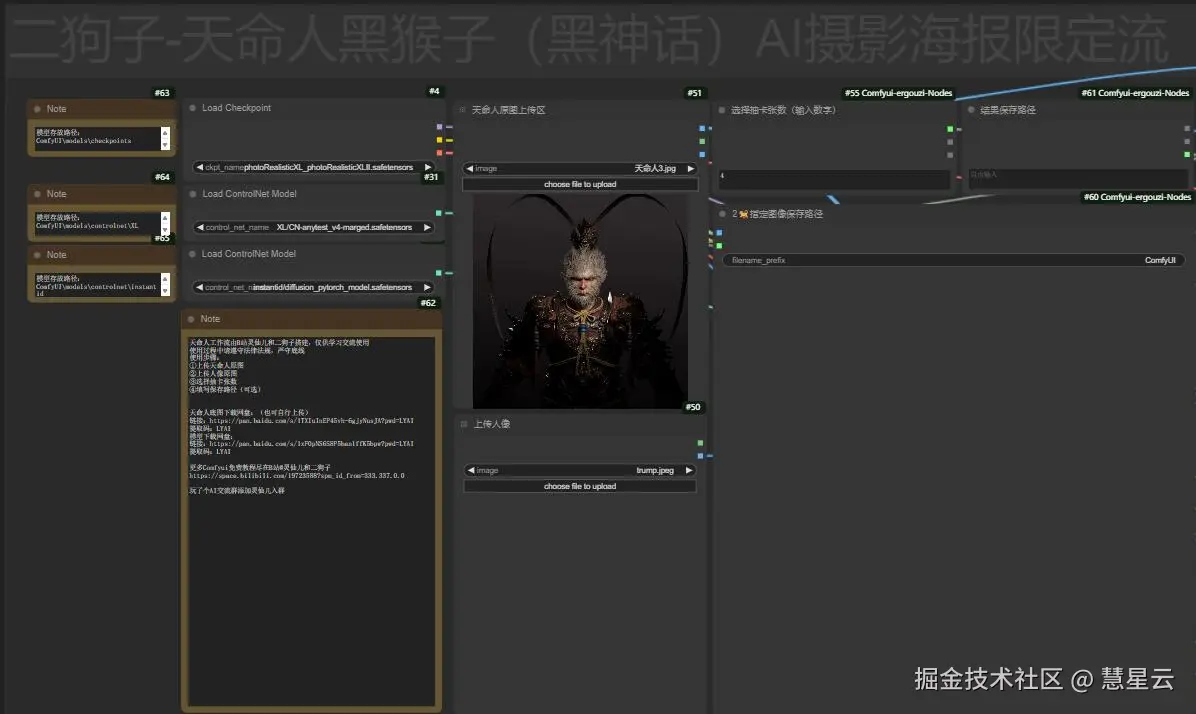Click the green output socket on Load ControlNet Model
Viewport: 1196px width, 714px height.
(437, 212)
